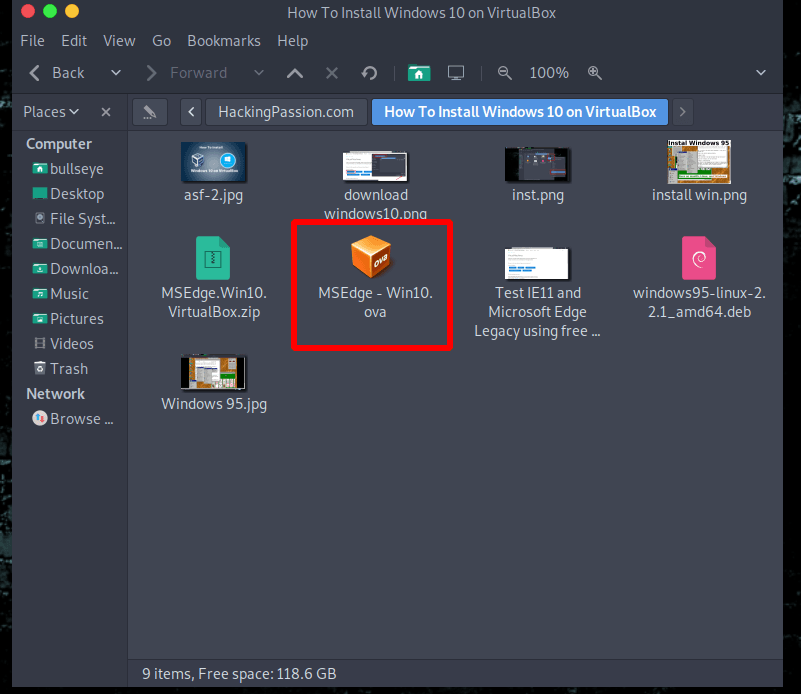Select download windows10.png thumbnail
Viewport: 801px width, 694px height.
[x=375, y=166]
